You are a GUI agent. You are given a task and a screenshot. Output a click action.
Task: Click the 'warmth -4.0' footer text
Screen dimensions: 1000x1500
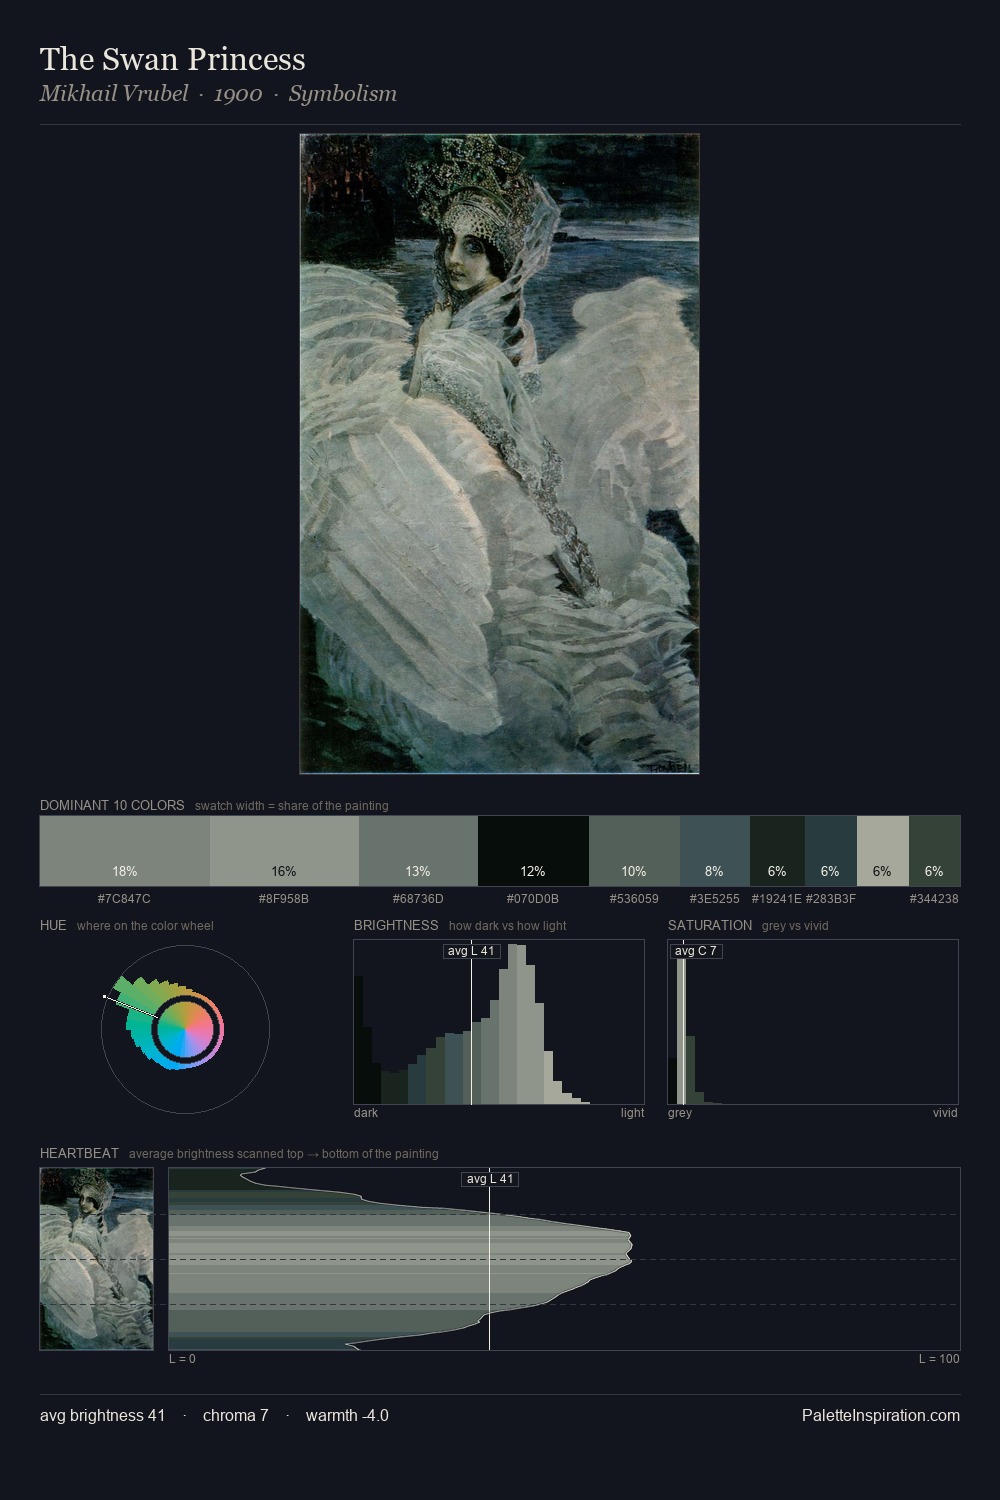click(347, 1416)
